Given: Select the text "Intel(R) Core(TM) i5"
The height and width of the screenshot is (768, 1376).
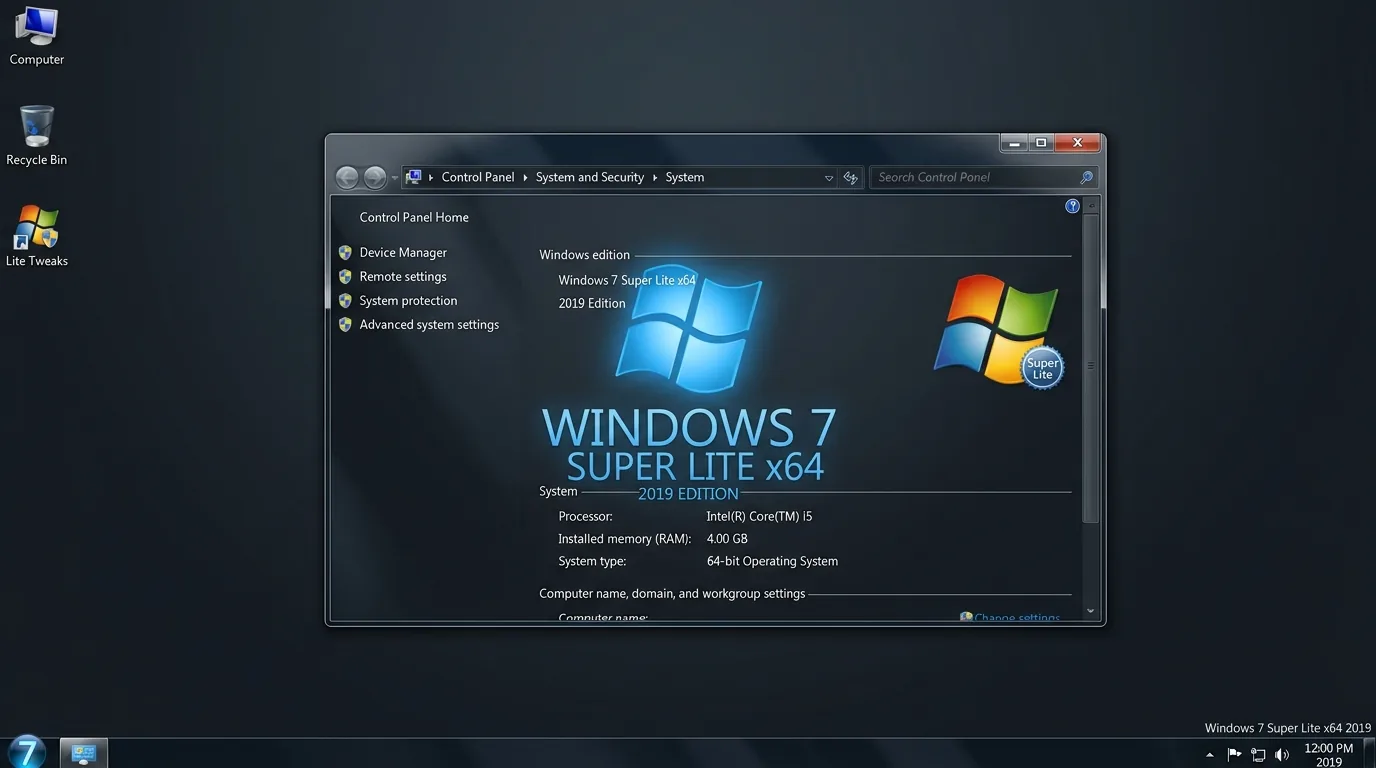Looking at the screenshot, I should 759,517.
